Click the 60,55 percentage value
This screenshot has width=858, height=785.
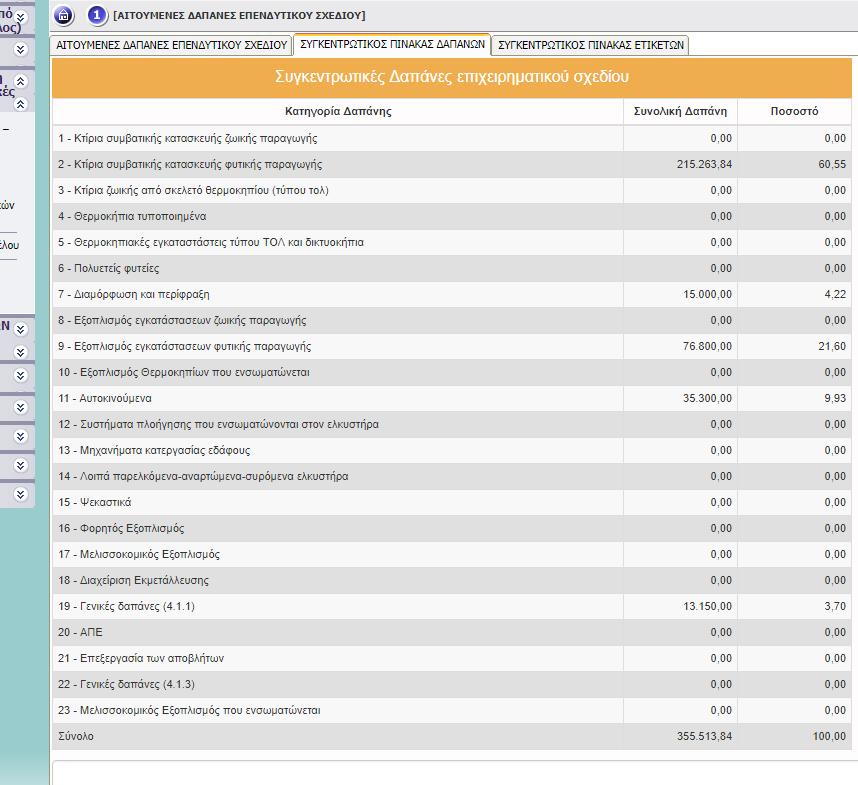(x=832, y=165)
